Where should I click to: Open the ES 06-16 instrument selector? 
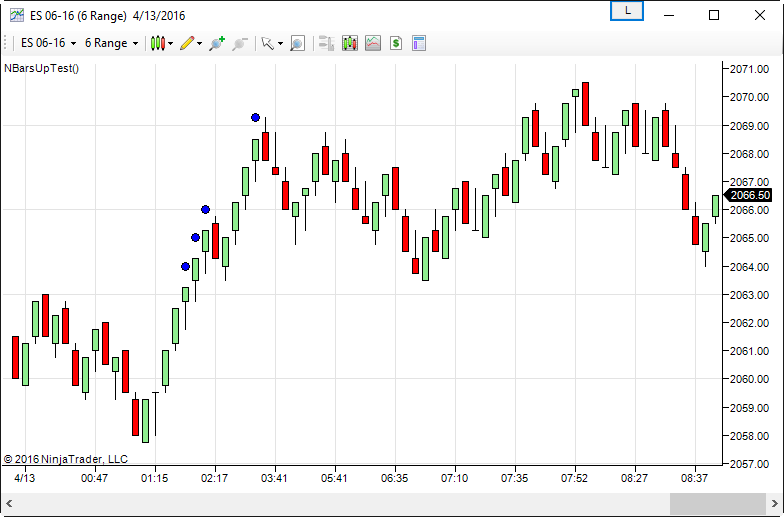tap(48, 44)
